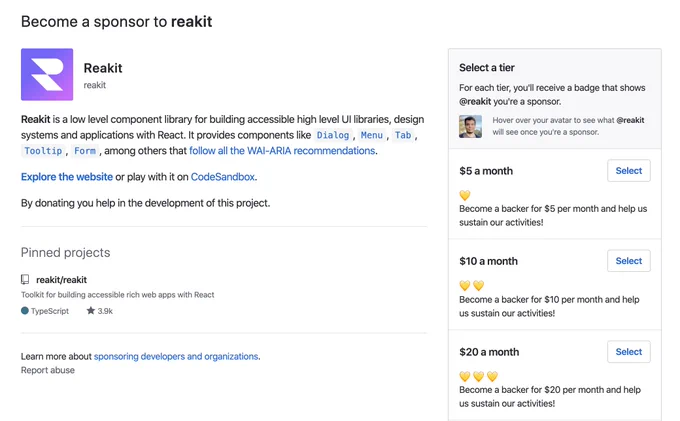Click the Reakit organization name heading
Image resolution: width=680 pixels, height=421 pixels.
click(103, 68)
